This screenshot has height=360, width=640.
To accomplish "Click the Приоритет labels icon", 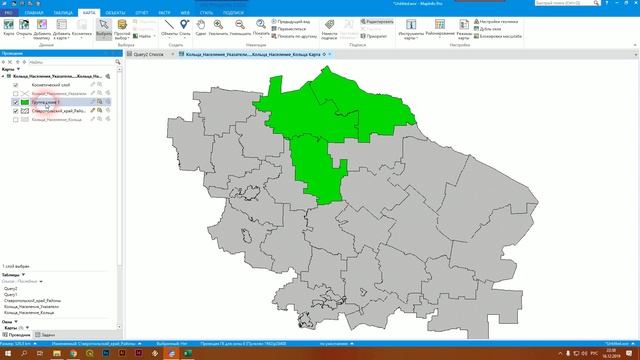I will [373, 36].
